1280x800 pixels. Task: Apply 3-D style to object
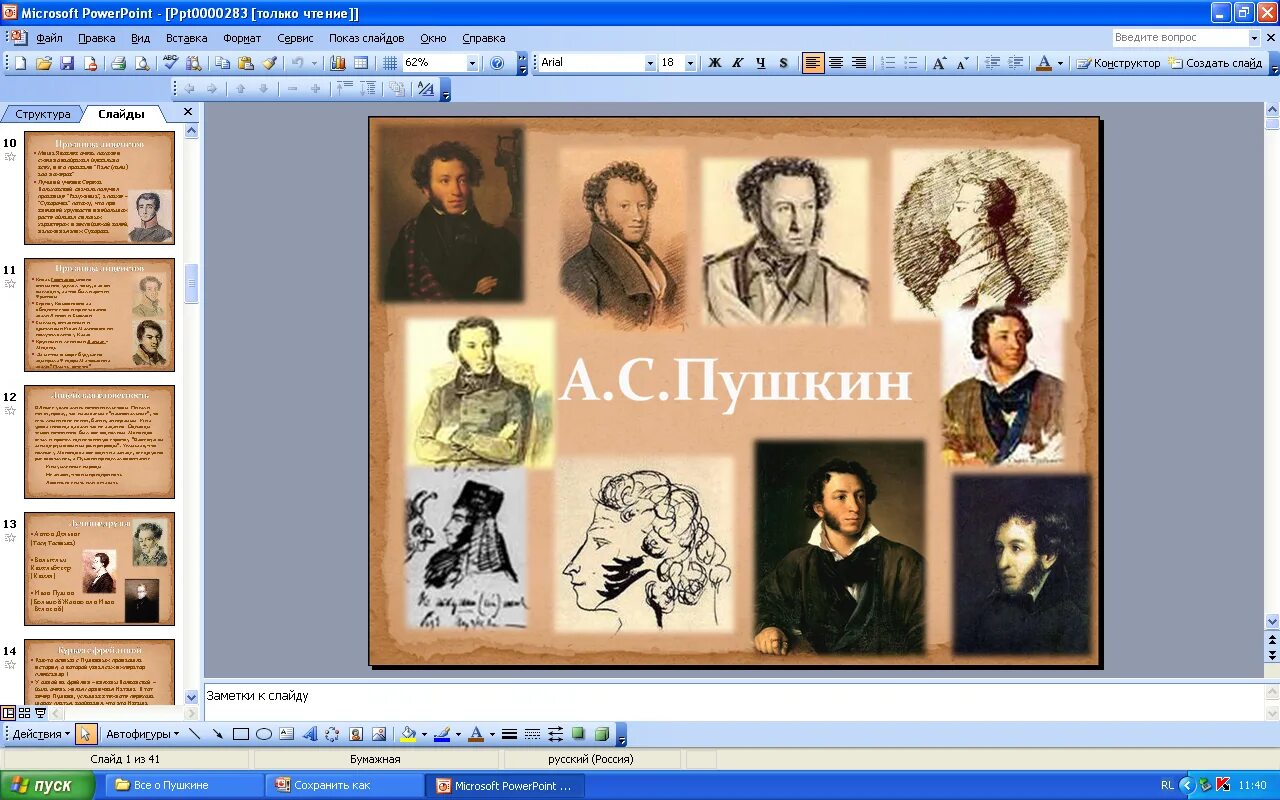[x=601, y=734]
